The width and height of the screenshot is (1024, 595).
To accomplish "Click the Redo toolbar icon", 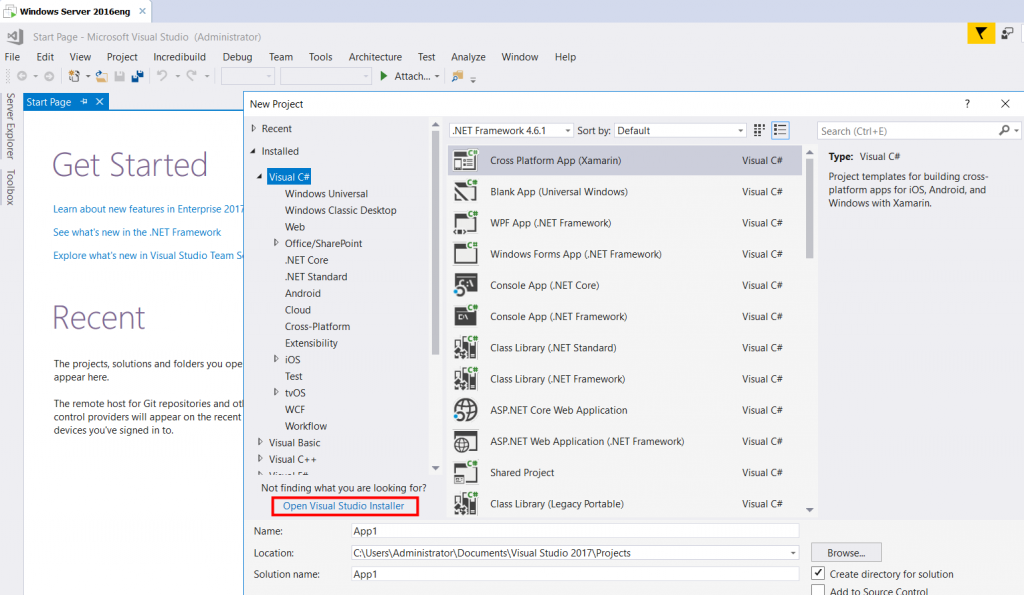I will click(x=191, y=76).
